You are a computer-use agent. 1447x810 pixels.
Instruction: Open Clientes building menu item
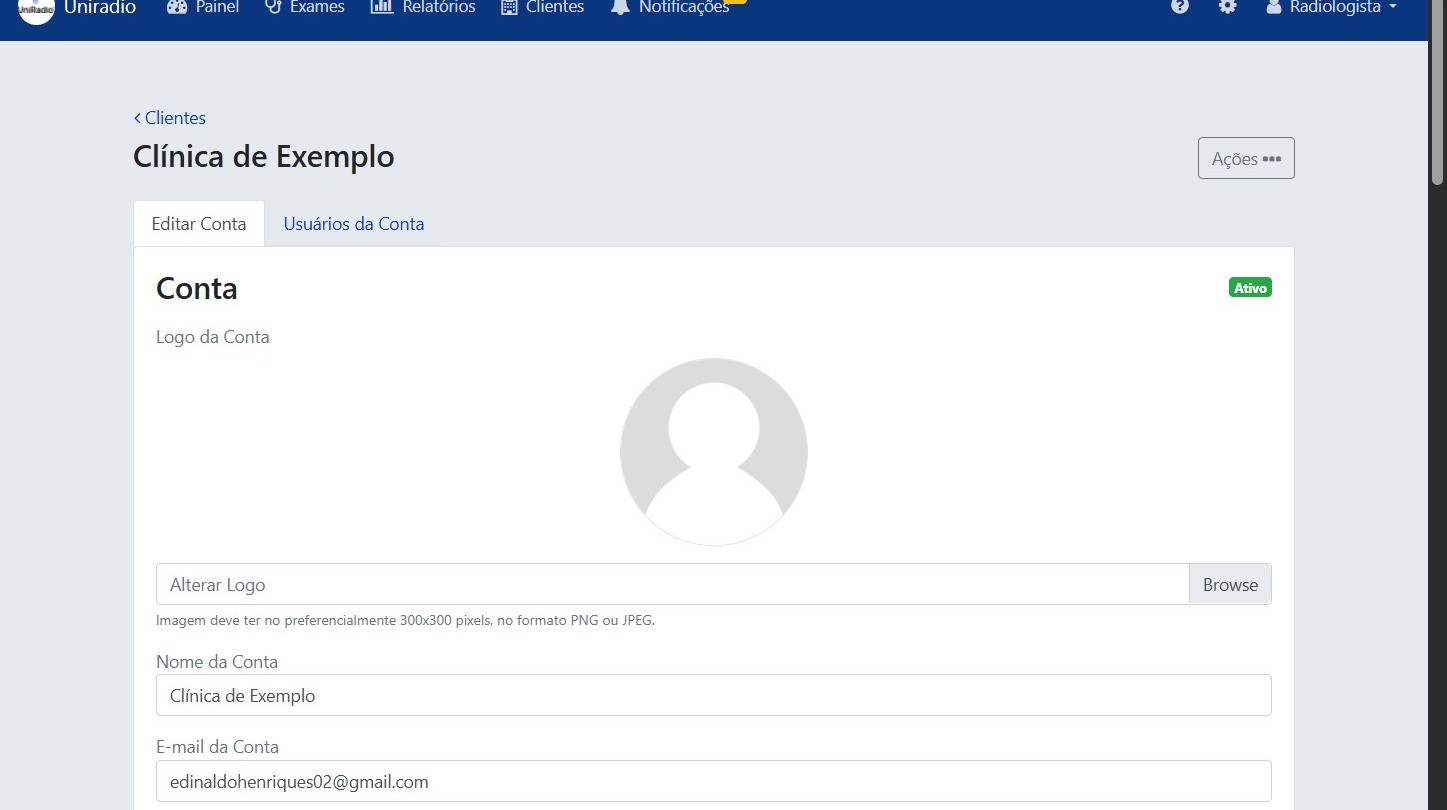pos(509,7)
